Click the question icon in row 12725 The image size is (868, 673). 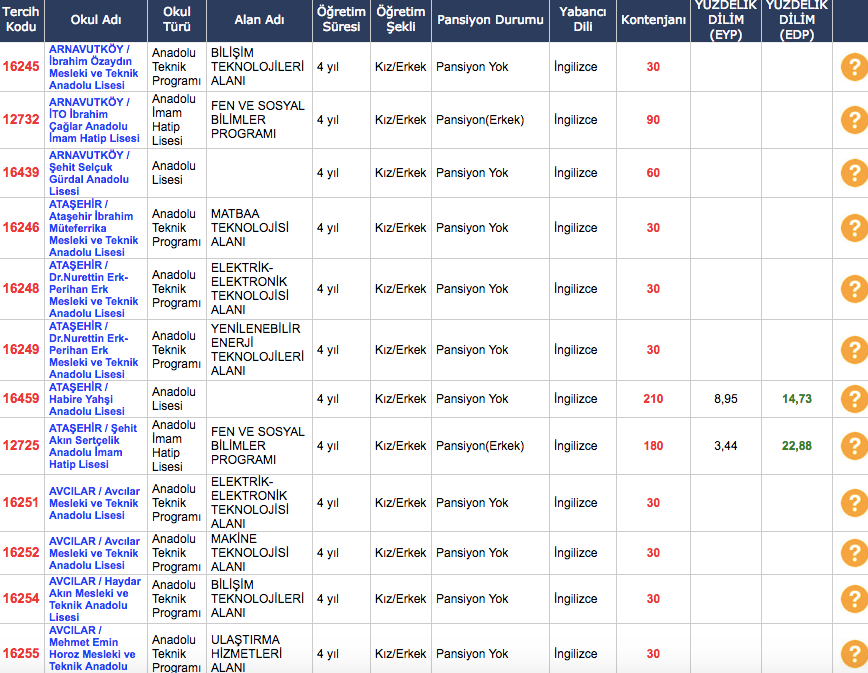853,446
